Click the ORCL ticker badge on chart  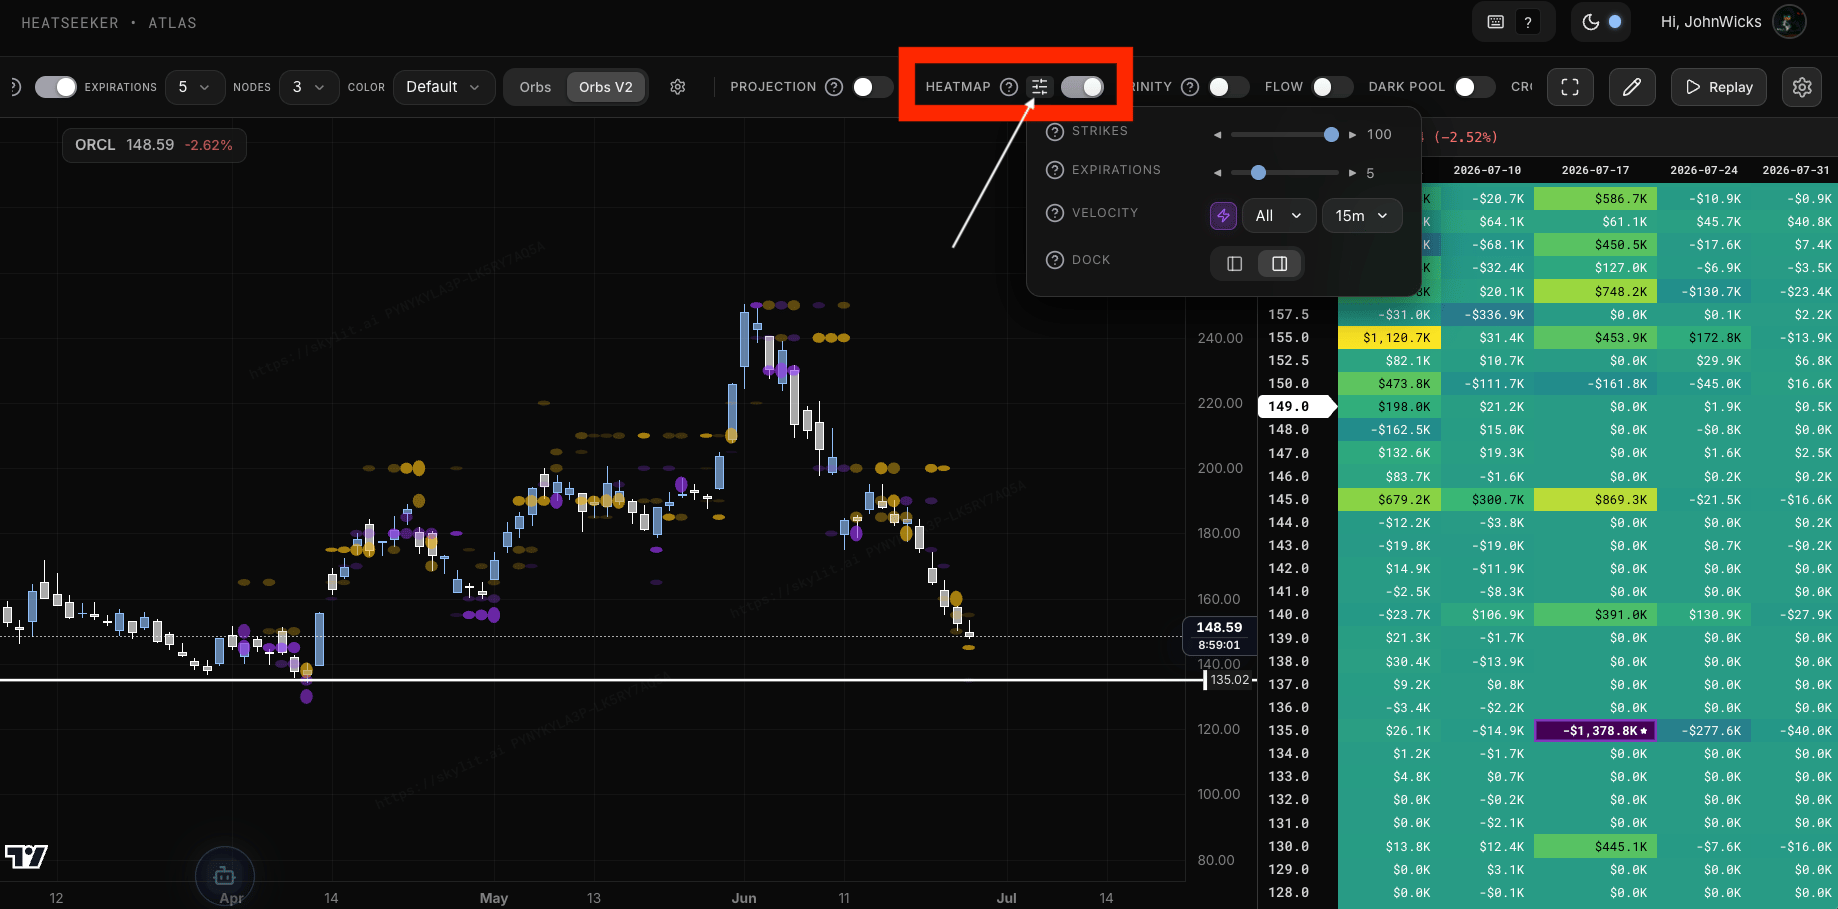pos(154,145)
